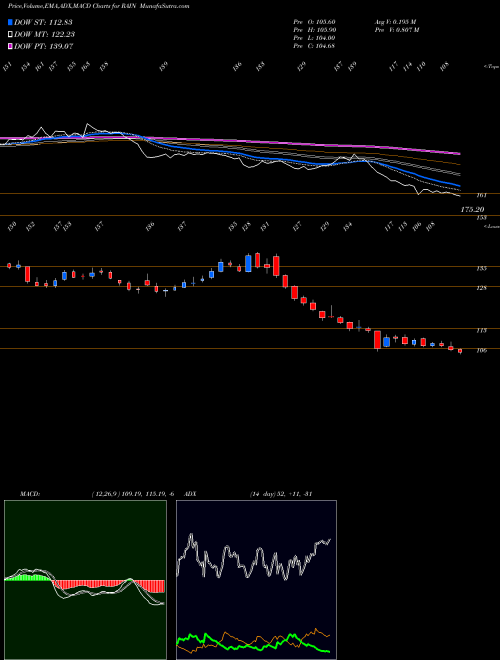Click the 'Pre C: 104.68' value
The width and height of the screenshot is (500, 660).
(314, 46)
